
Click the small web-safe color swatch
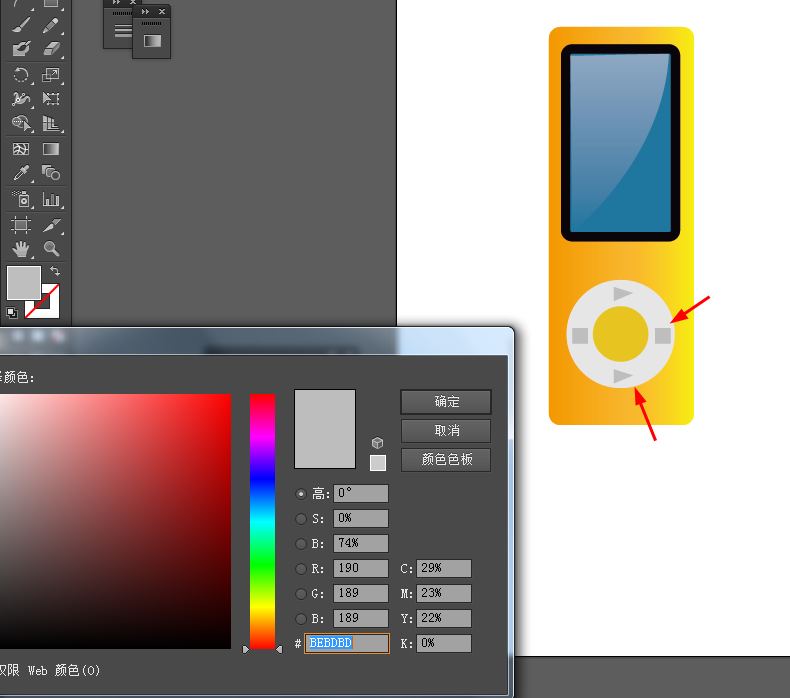[378, 463]
